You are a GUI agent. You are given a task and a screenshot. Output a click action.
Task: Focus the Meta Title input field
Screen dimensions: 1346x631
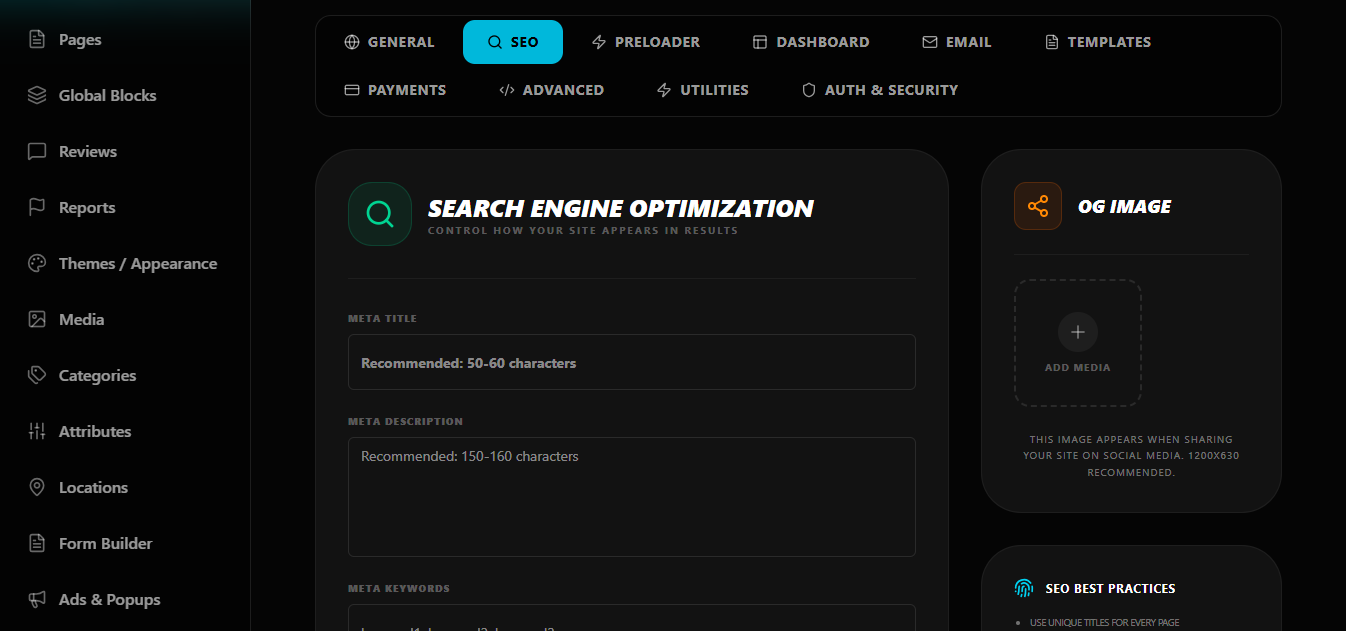point(631,362)
